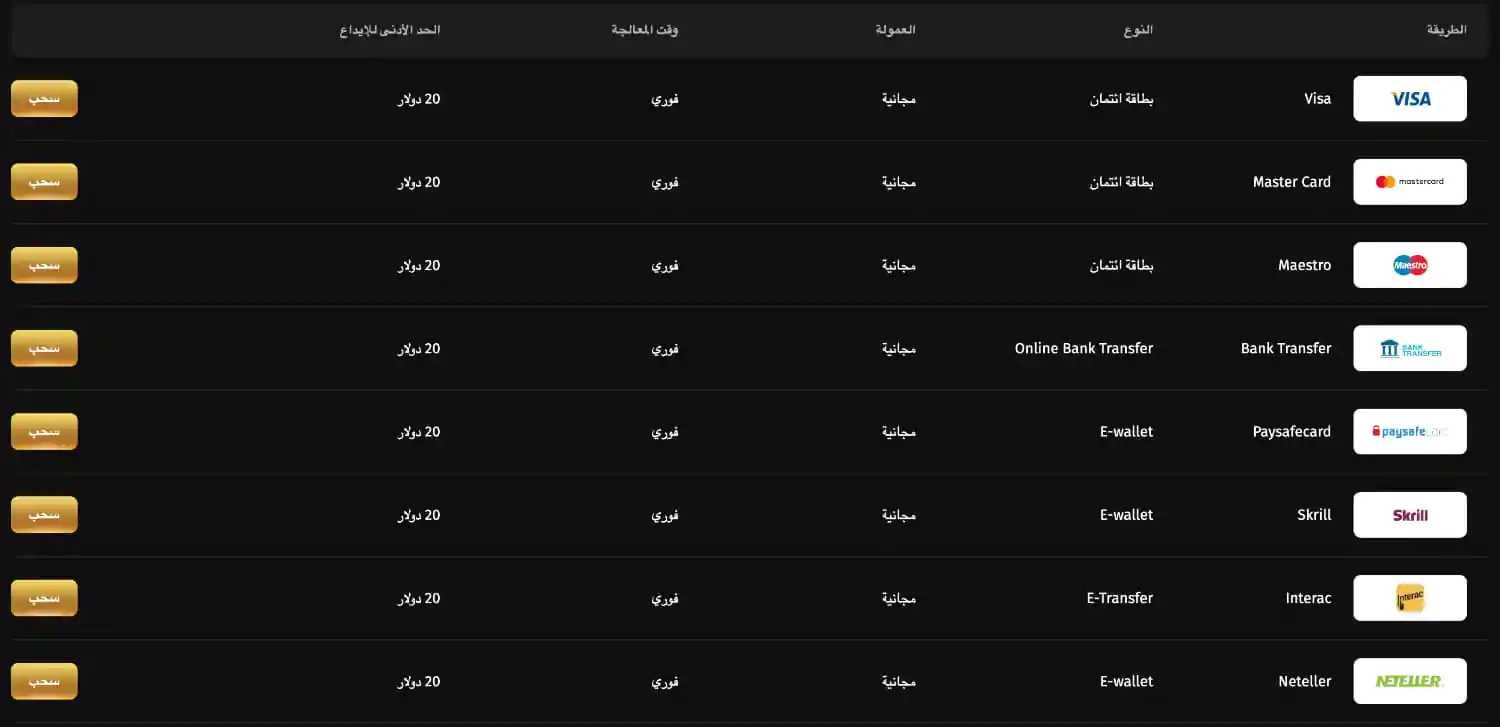Click the Visa payment logo
The width and height of the screenshot is (1500, 727).
(1409, 98)
